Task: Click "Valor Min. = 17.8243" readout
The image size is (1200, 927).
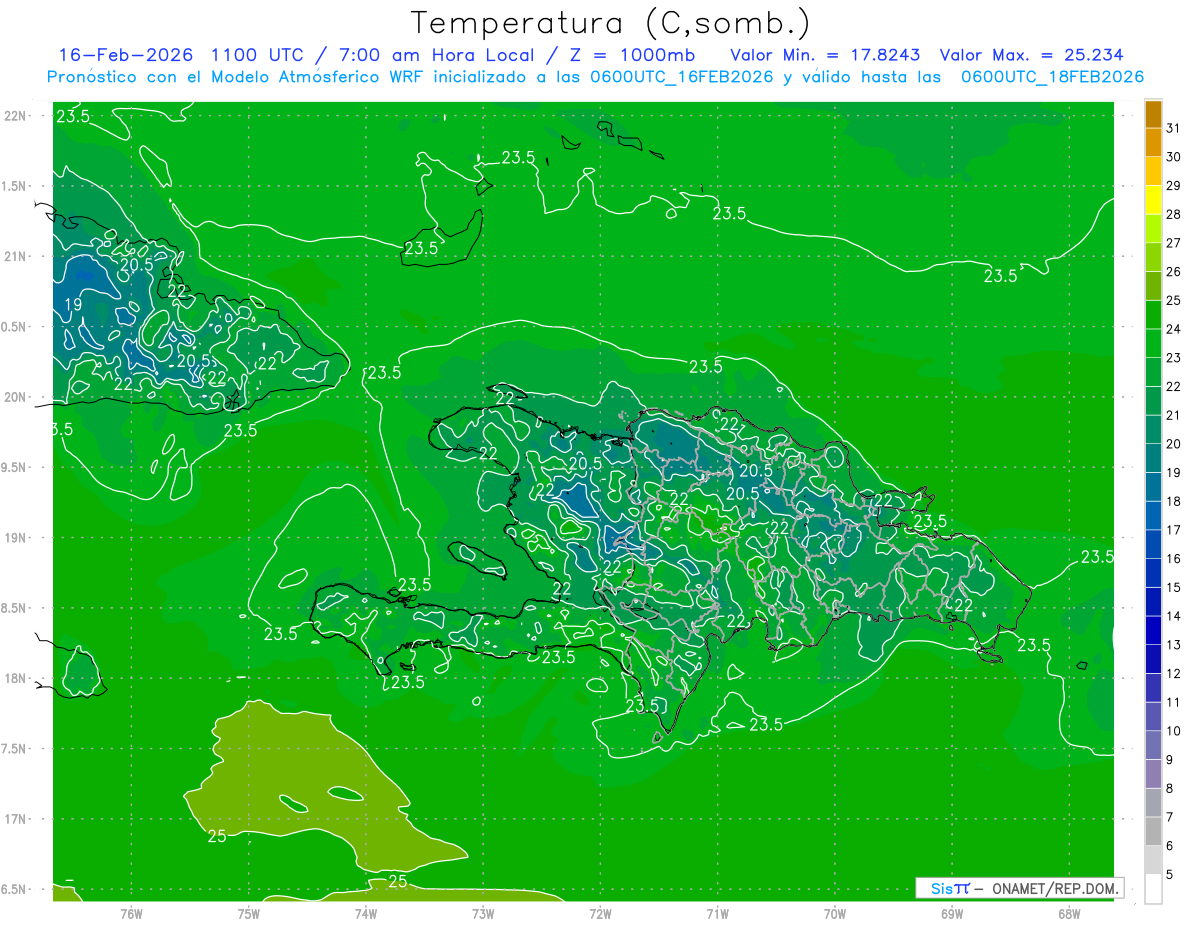Action: click(x=825, y=55)
